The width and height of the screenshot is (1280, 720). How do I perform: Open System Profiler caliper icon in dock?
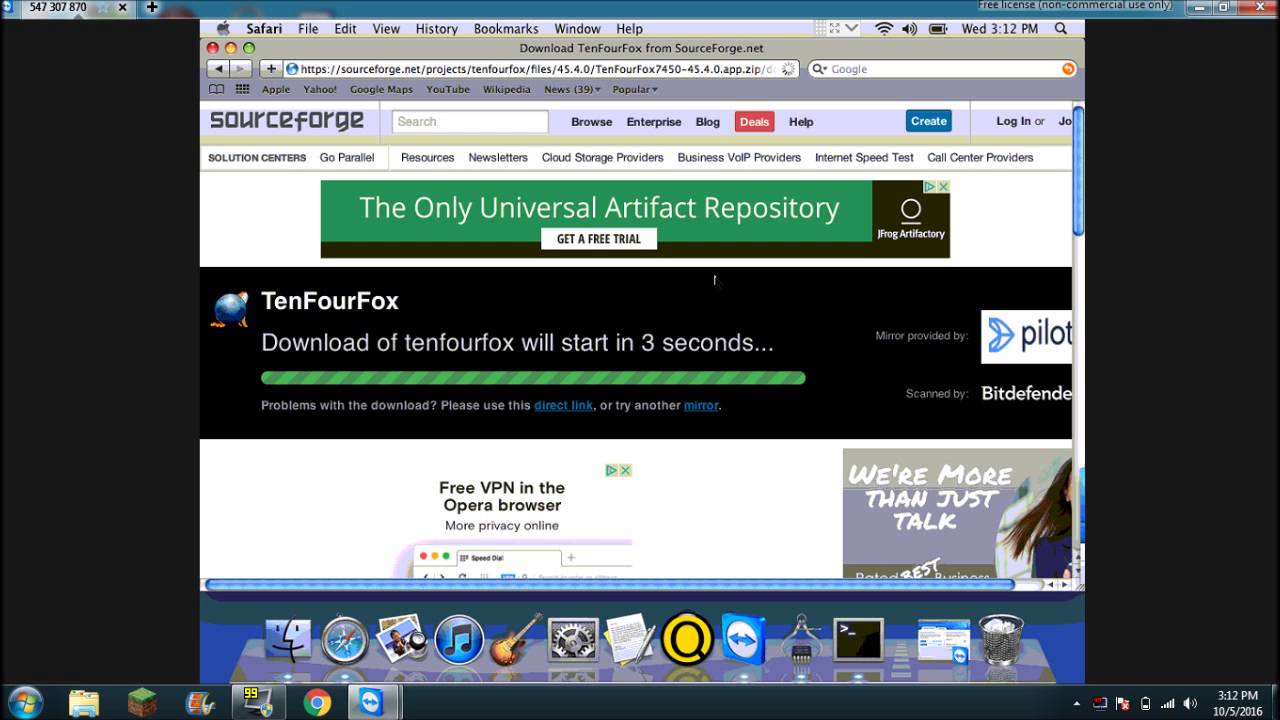[x=801, y=640]
